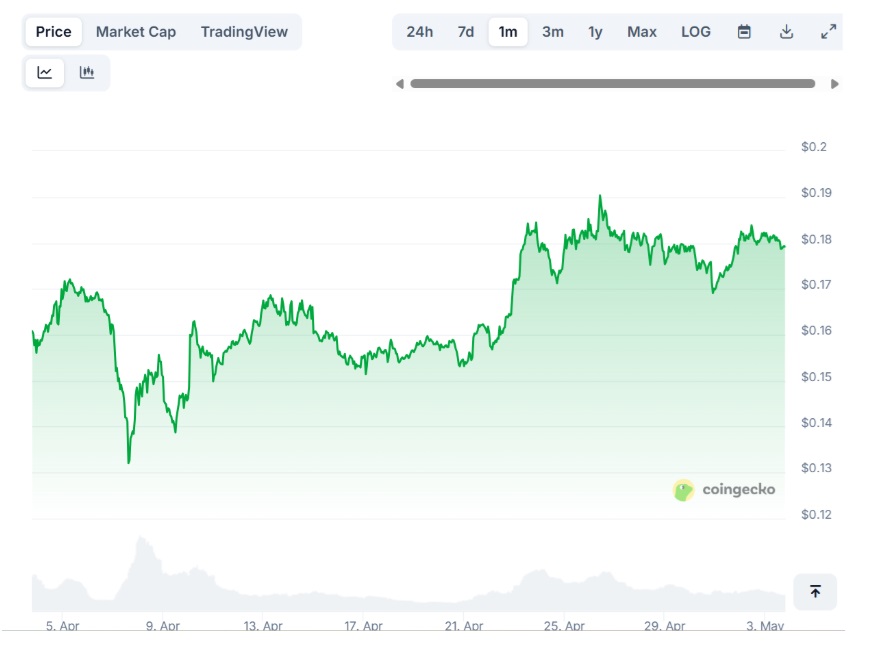
Task: Click the horizontal range scrollbar
Action: 612,84
